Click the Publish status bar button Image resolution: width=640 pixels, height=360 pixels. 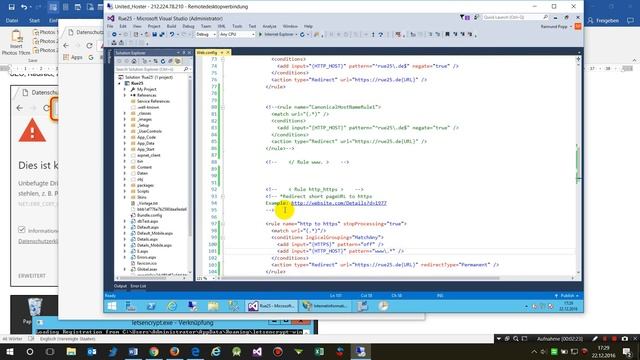[567, 296]
